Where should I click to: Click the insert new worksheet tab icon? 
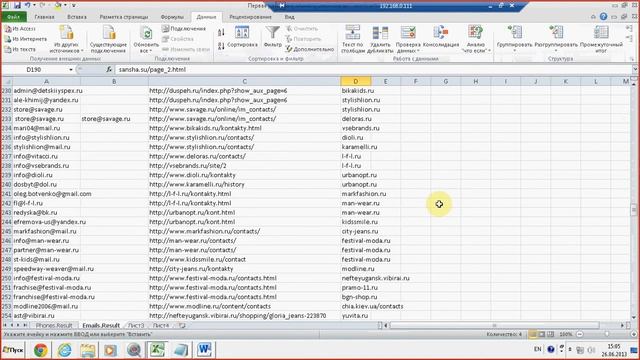tap(182, 326)
